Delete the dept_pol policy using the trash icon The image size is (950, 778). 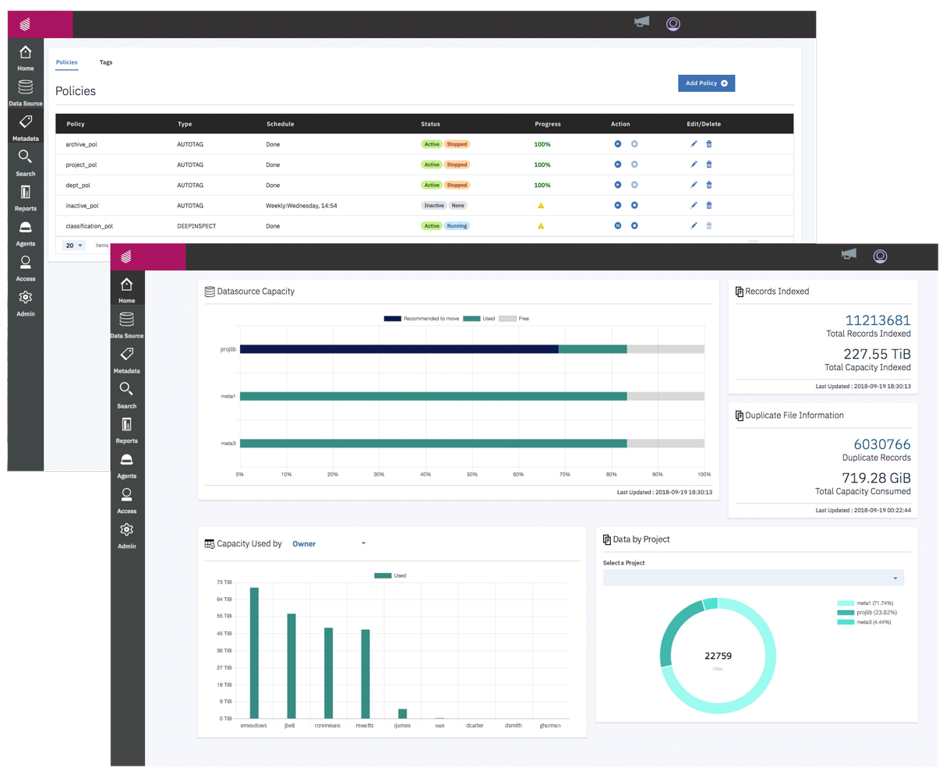(709, 185)
